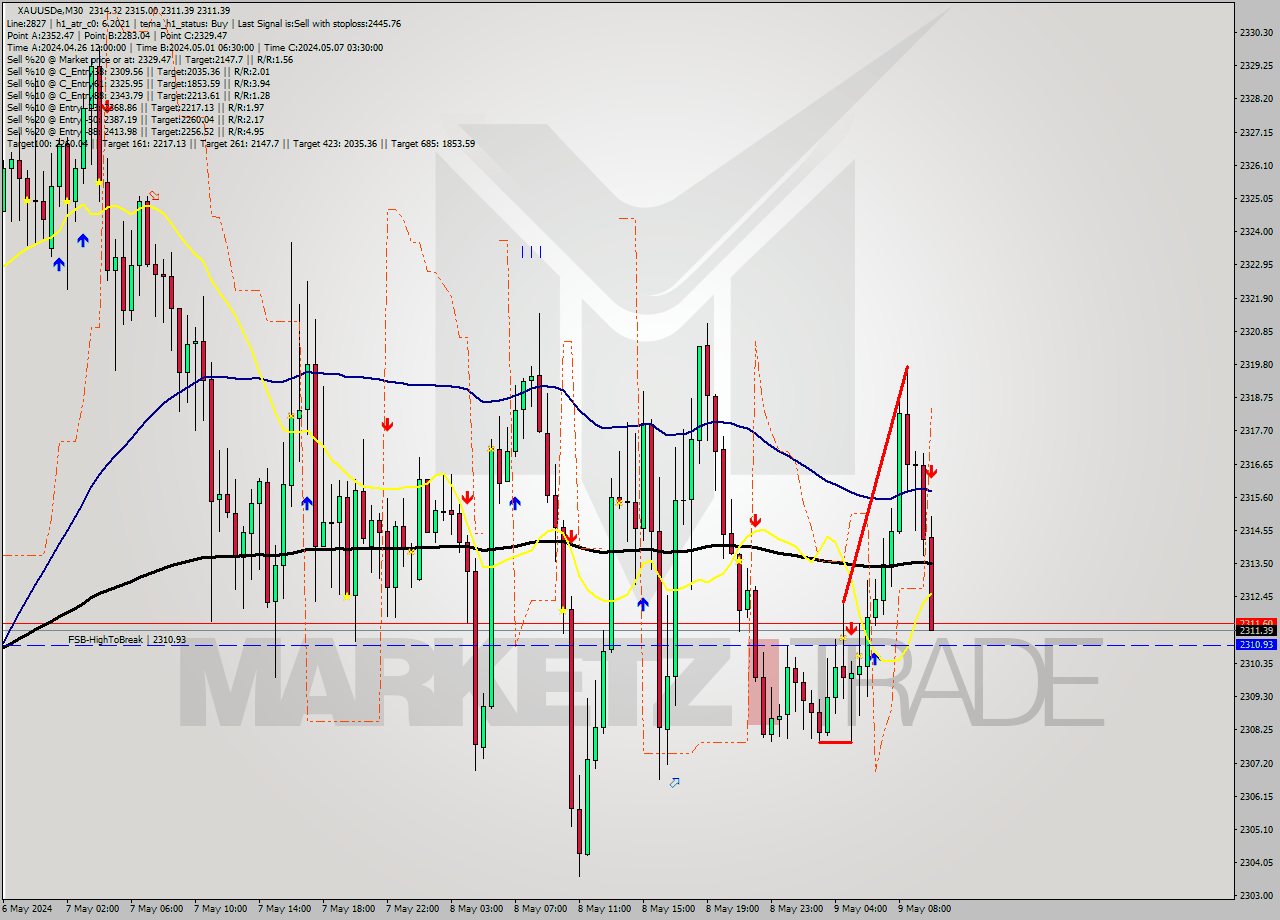Click the blue up arrow below 8 May 11:00
The width and height of the screenshot is (1280, 920).
pos(643,602)
